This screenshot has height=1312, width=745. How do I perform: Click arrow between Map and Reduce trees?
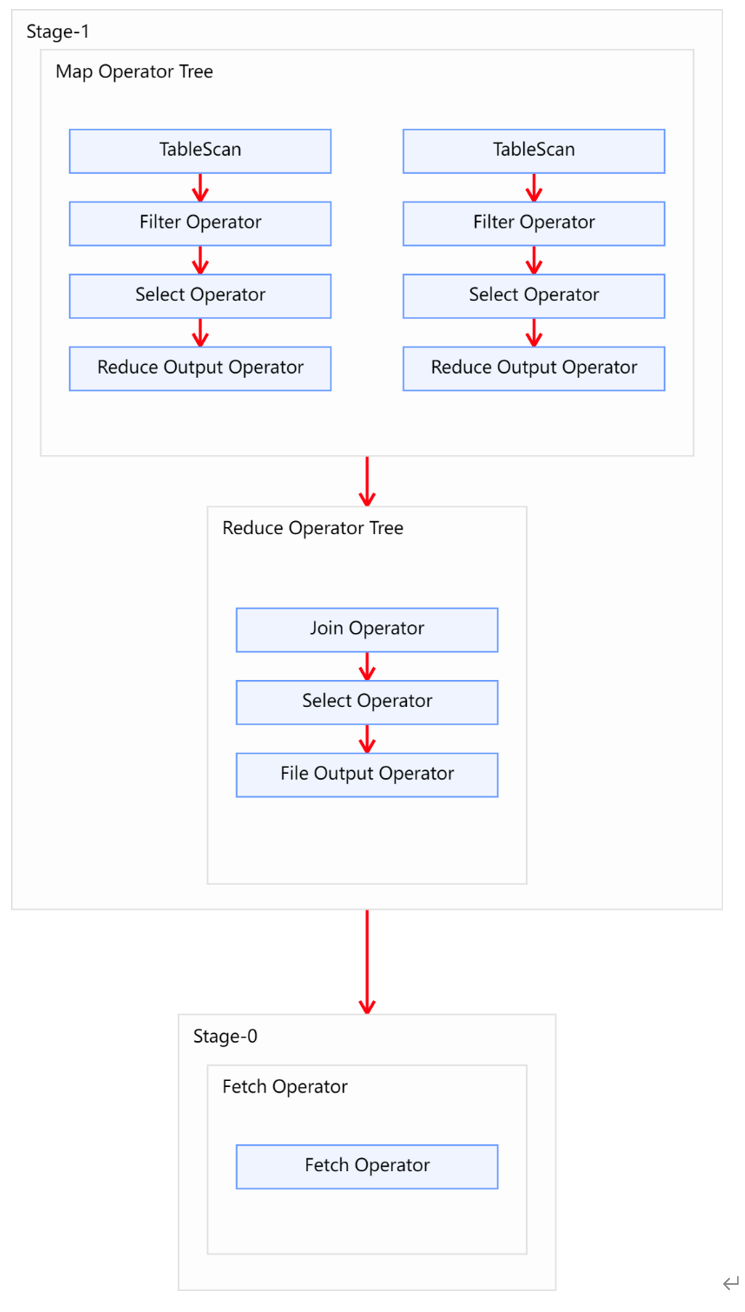(367, 481)
